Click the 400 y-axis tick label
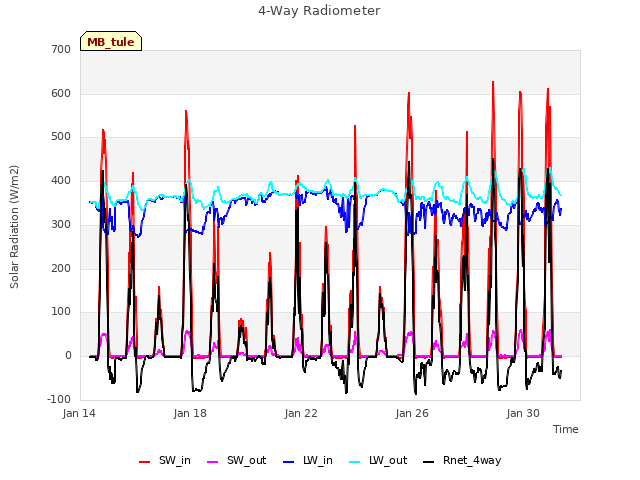640x480 pixels. click(61, 181)
